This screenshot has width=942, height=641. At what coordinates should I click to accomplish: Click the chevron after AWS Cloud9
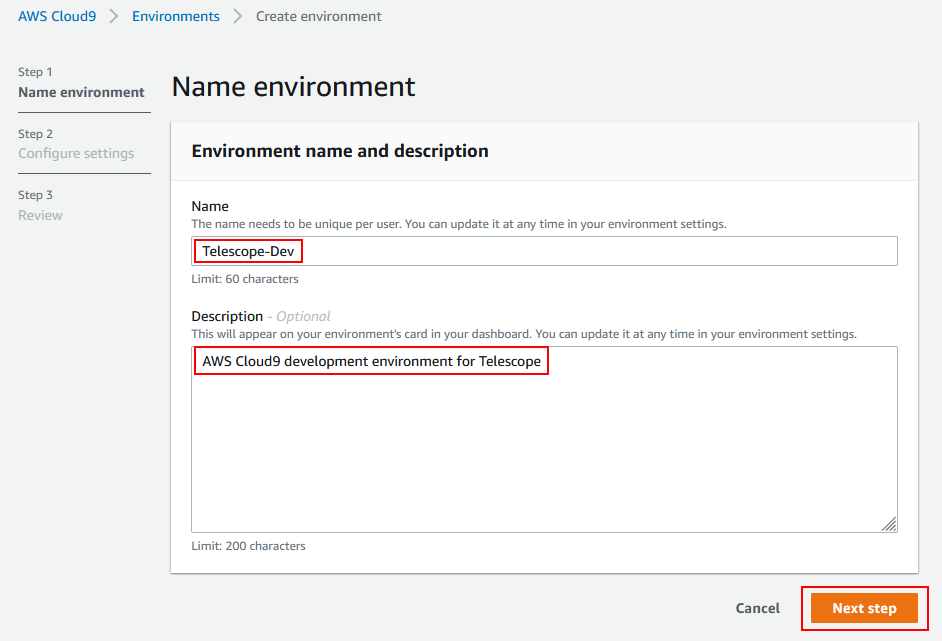tap(114, 16)
